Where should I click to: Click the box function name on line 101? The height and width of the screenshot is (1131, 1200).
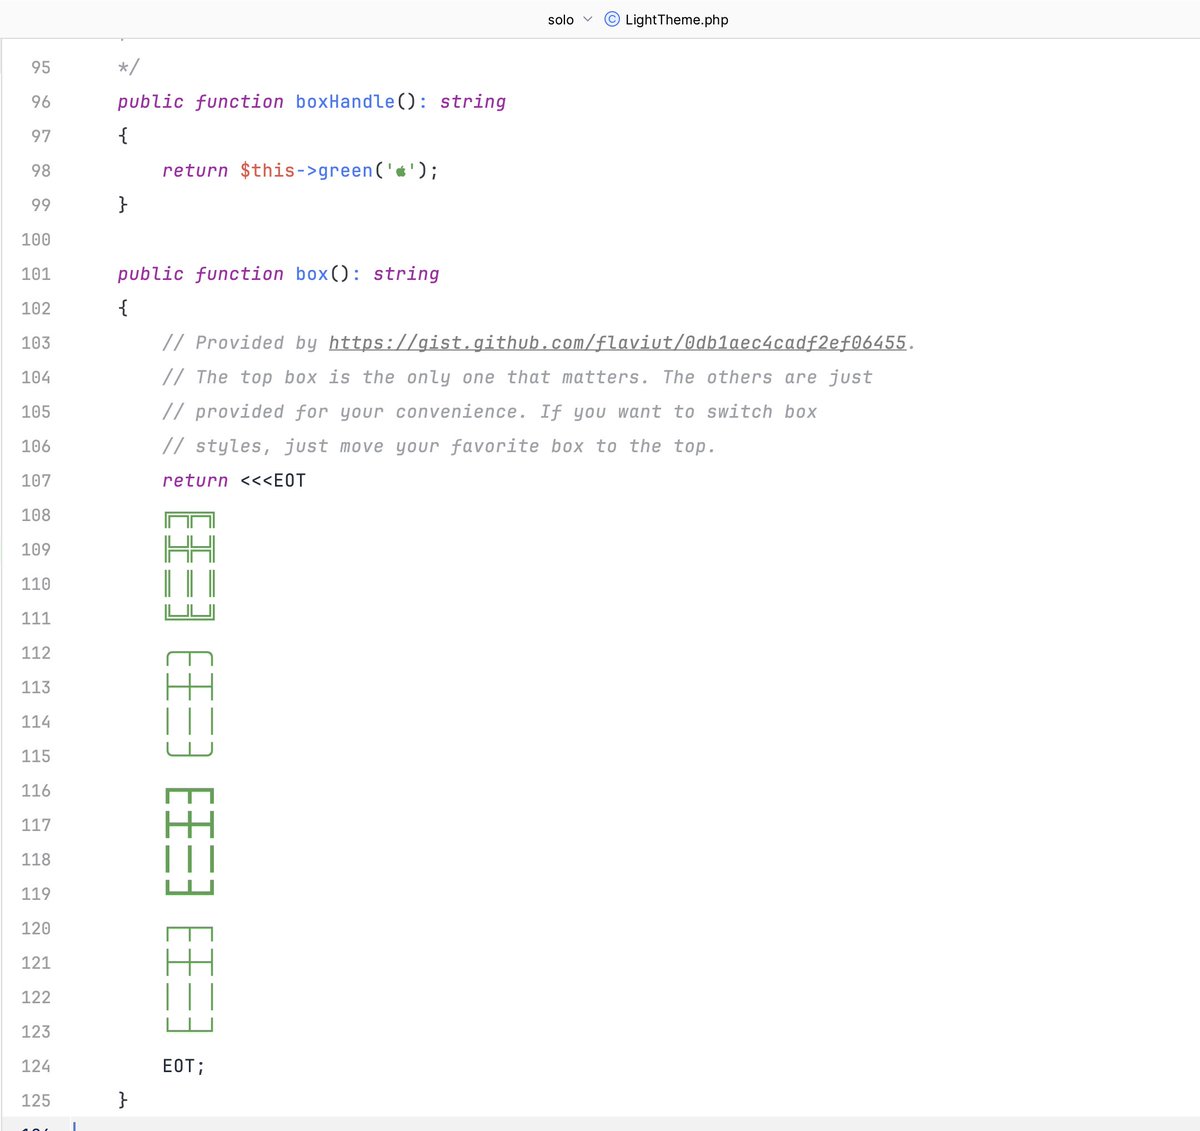[x=311, y=274]
